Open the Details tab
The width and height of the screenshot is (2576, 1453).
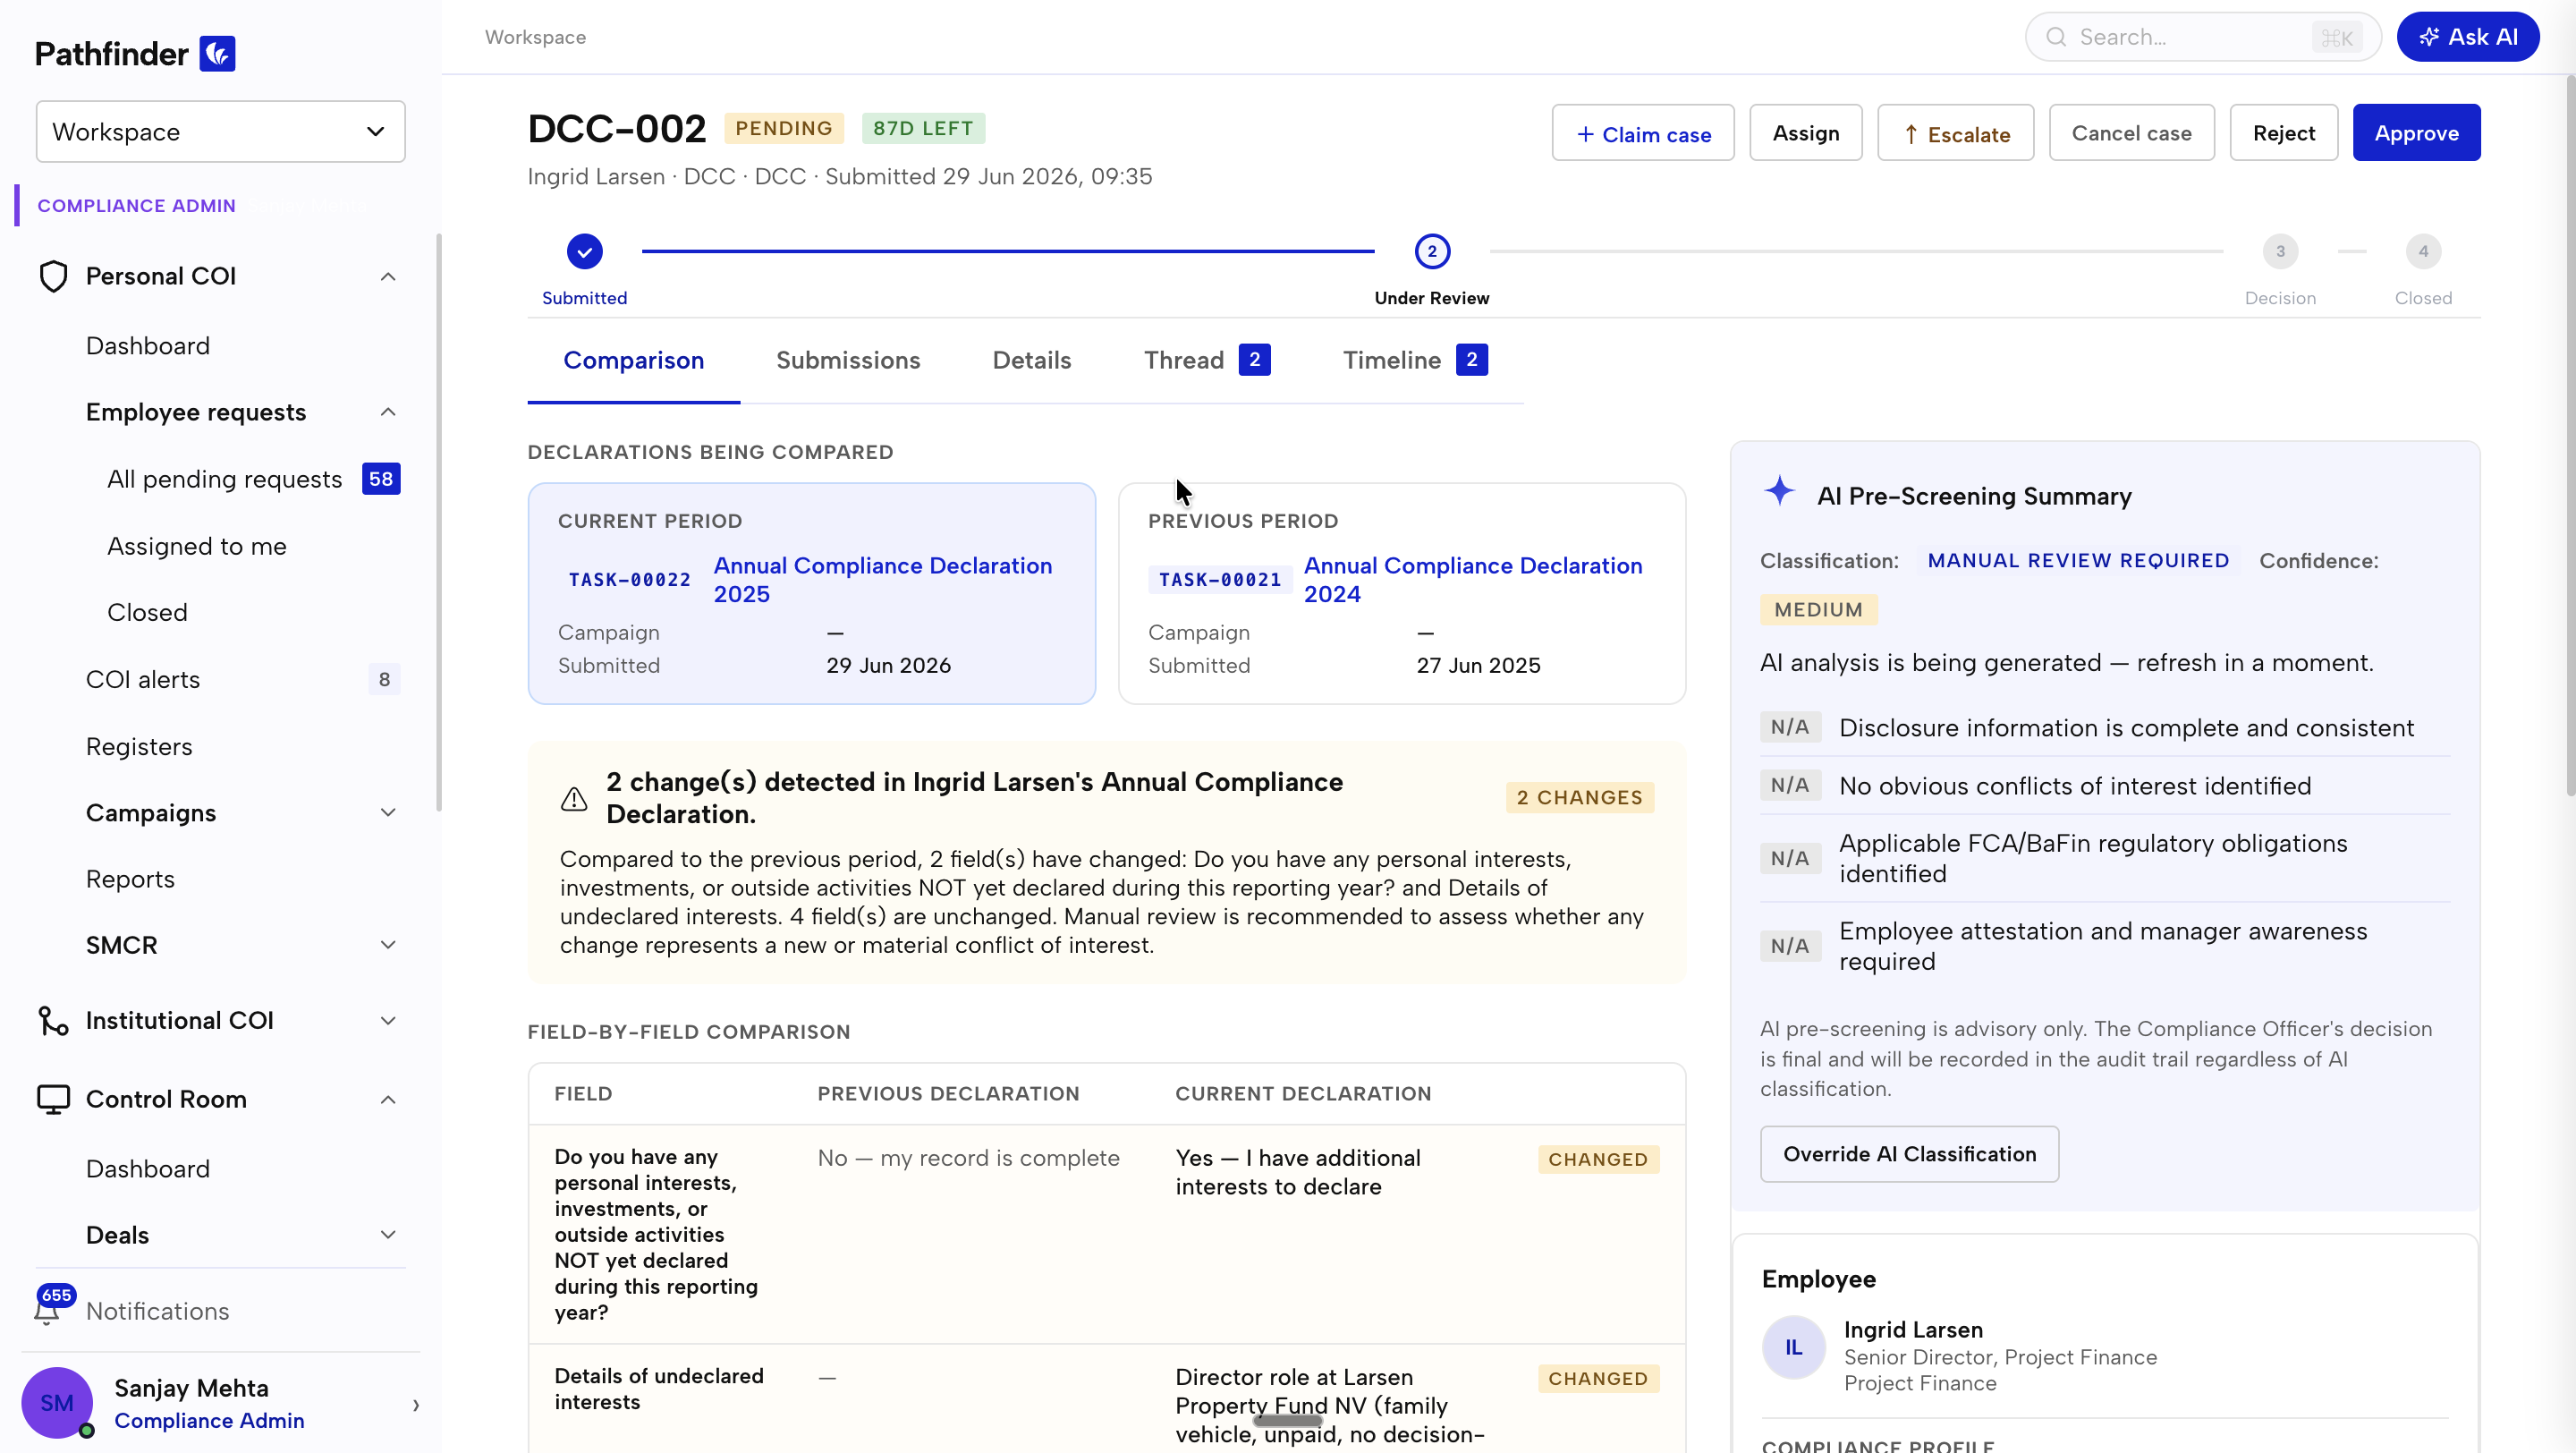pyautogui.click(x=1032, y=360)
